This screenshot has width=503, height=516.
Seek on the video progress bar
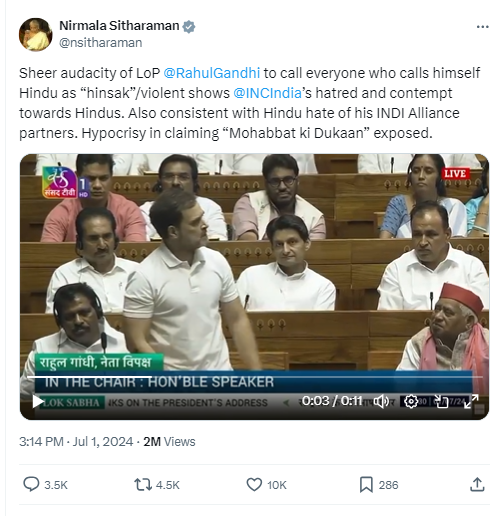click(x=254, y=377)
